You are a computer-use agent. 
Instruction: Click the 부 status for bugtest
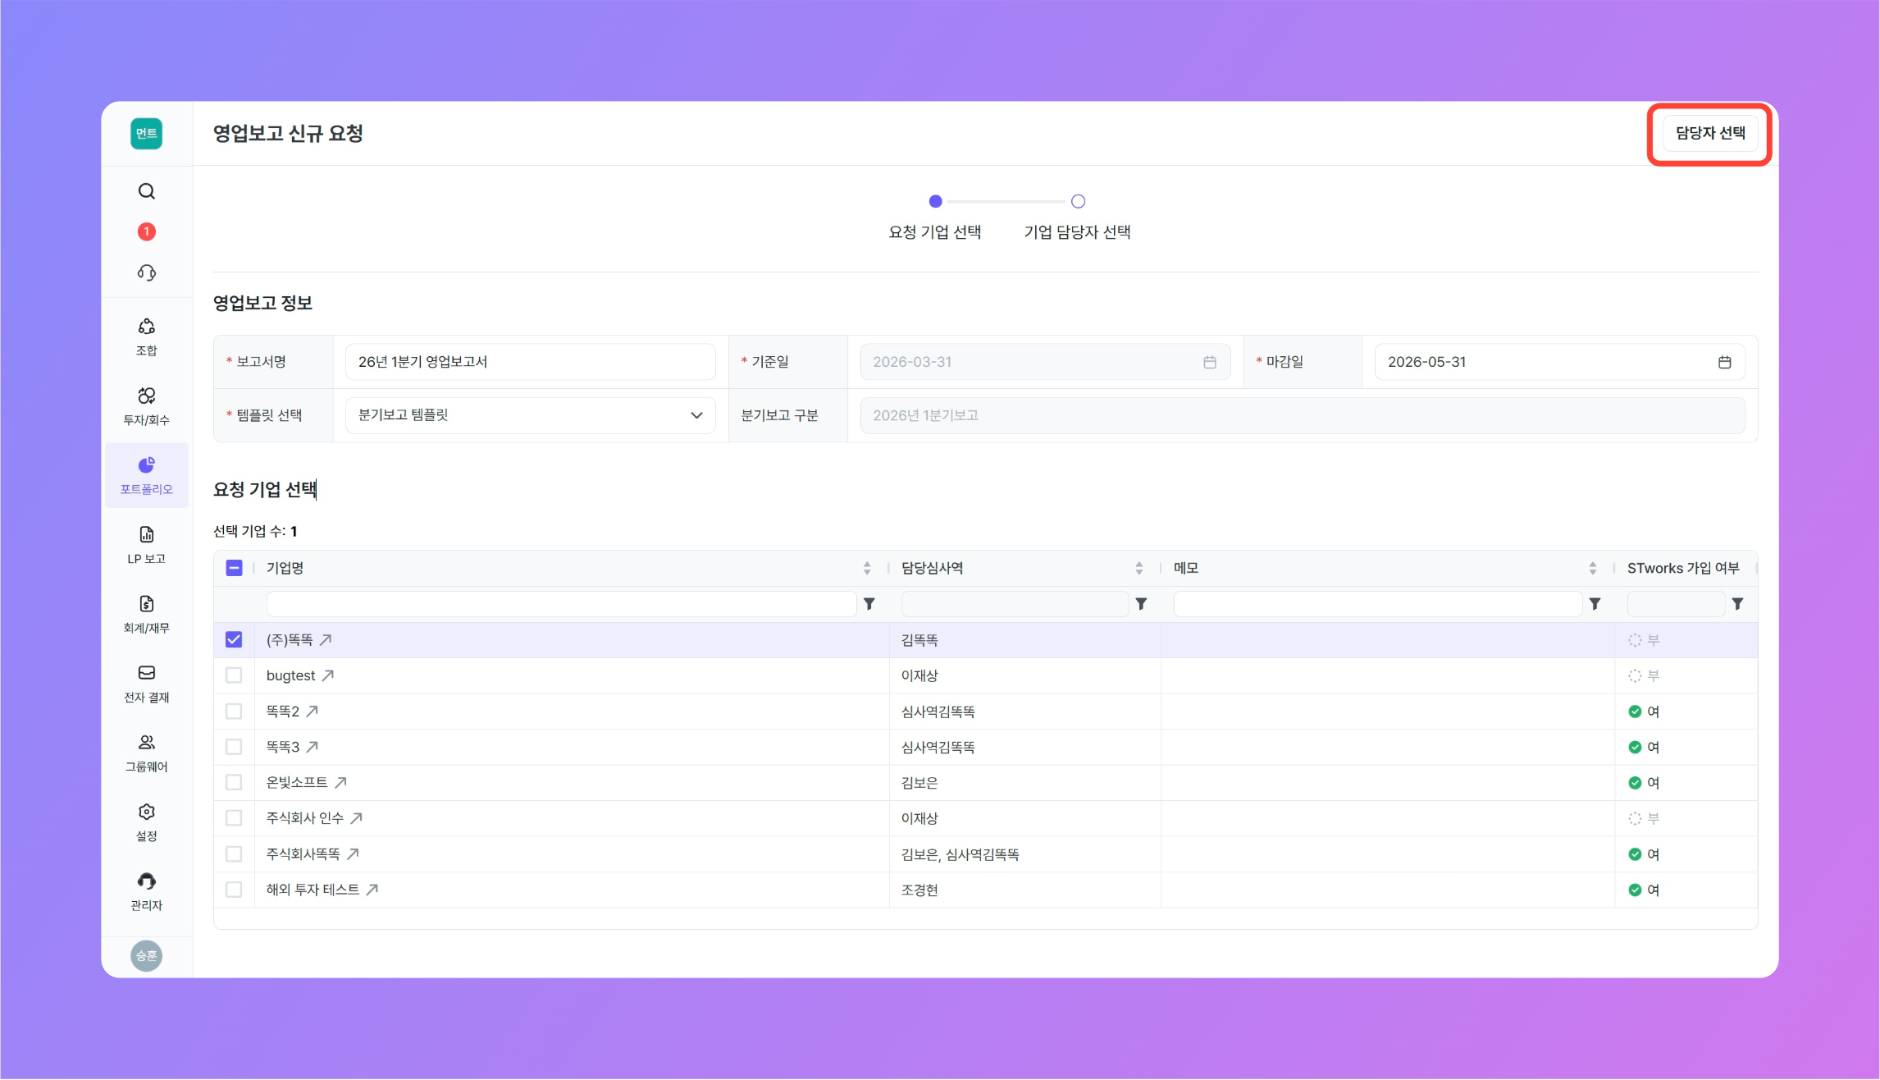tap(1644, 676)
